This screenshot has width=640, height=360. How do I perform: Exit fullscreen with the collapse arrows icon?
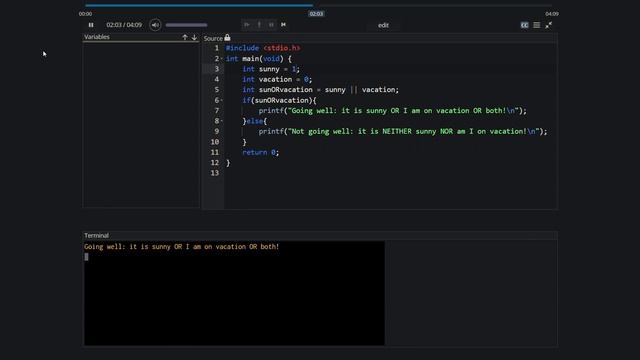click(549, 25)
